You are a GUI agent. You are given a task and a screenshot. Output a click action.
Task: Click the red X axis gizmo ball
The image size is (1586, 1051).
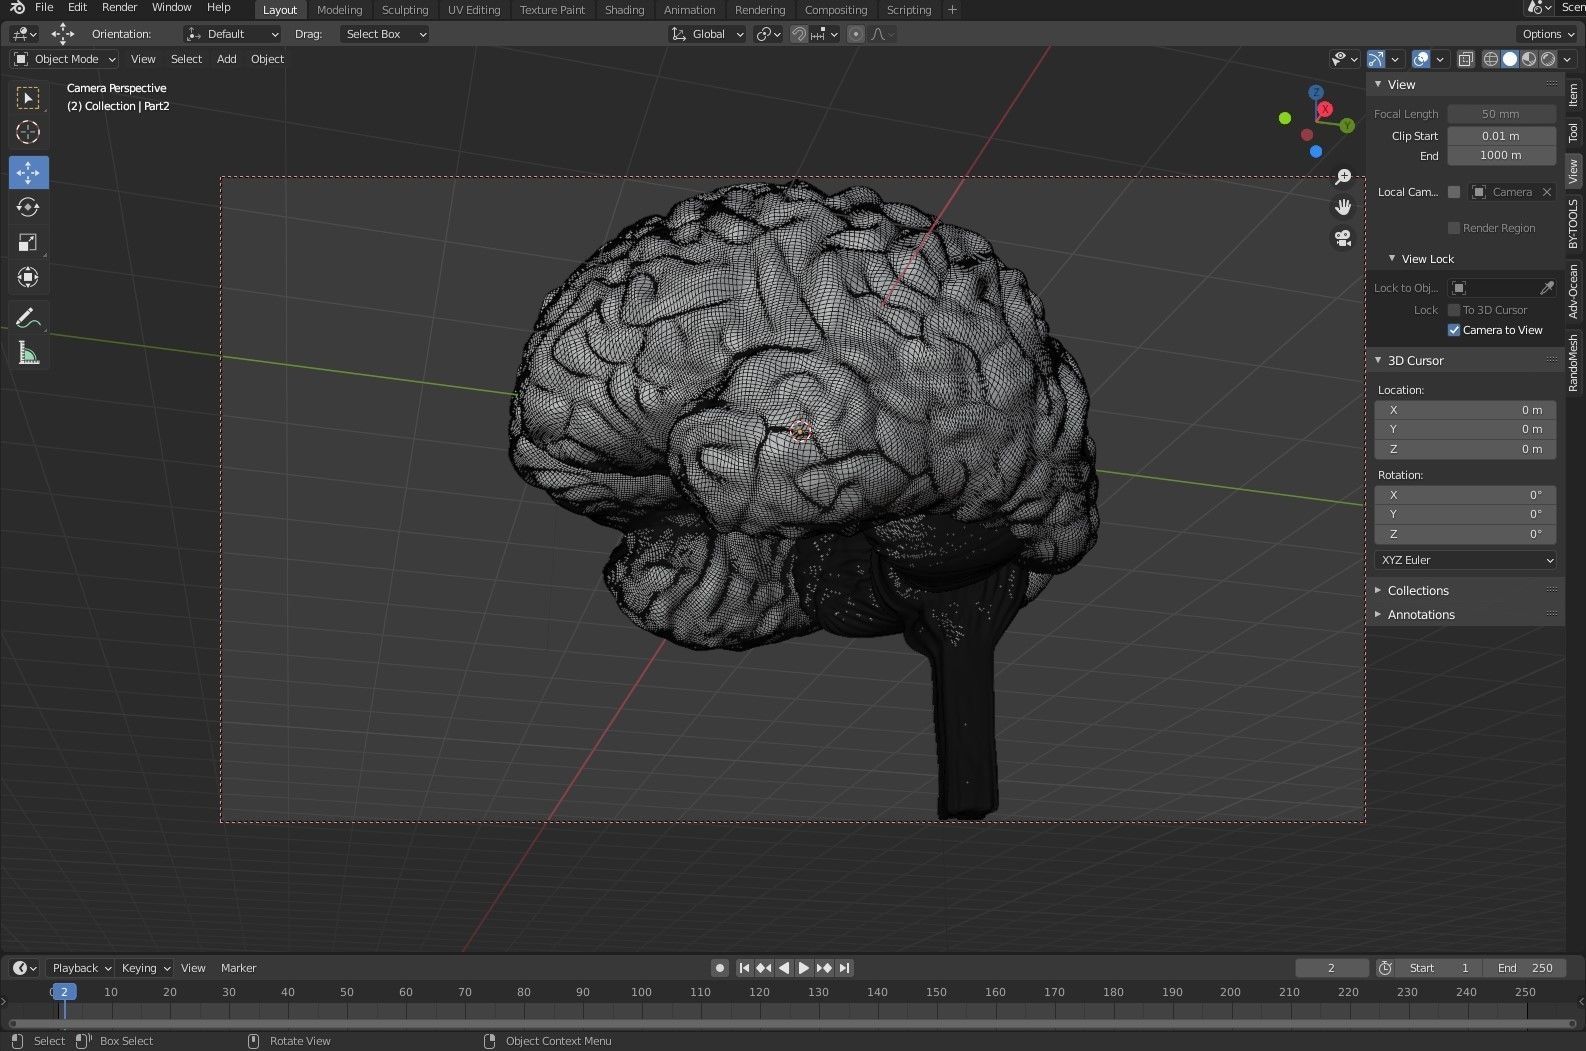coord(1325,109)
